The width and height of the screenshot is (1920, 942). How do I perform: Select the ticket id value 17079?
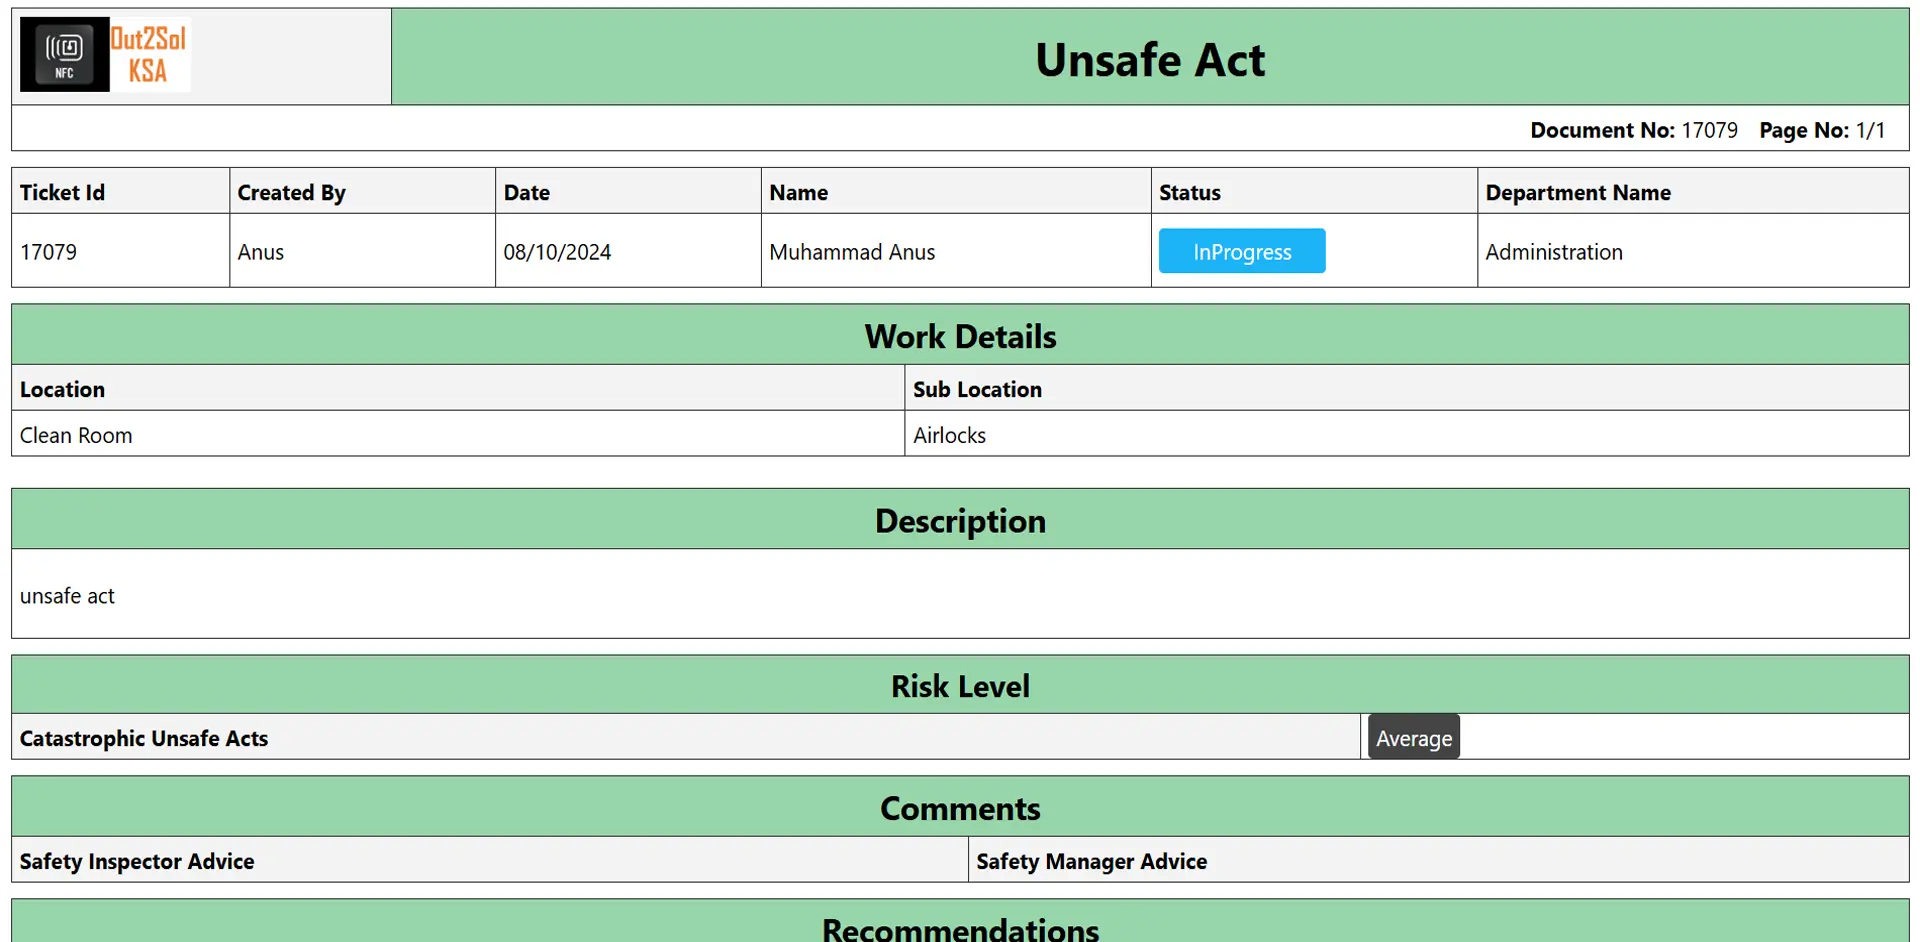click(48, 252)
